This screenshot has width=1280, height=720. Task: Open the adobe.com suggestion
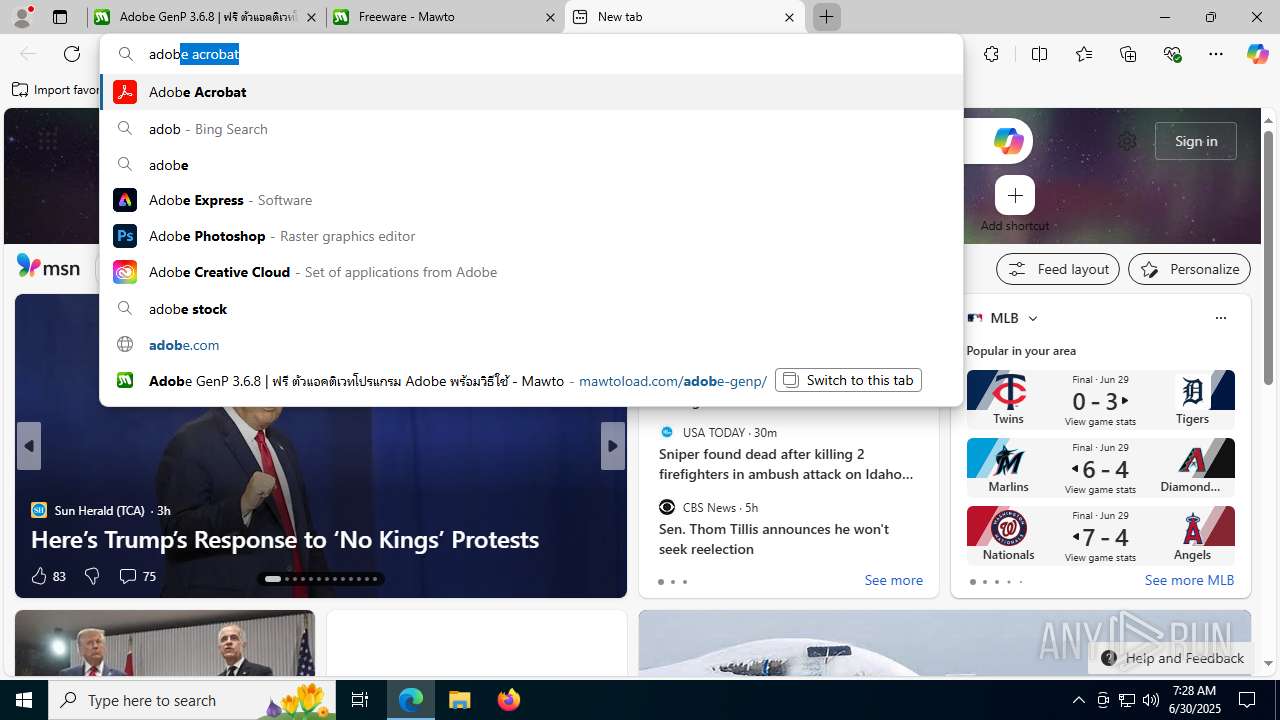tap(531, 345)
